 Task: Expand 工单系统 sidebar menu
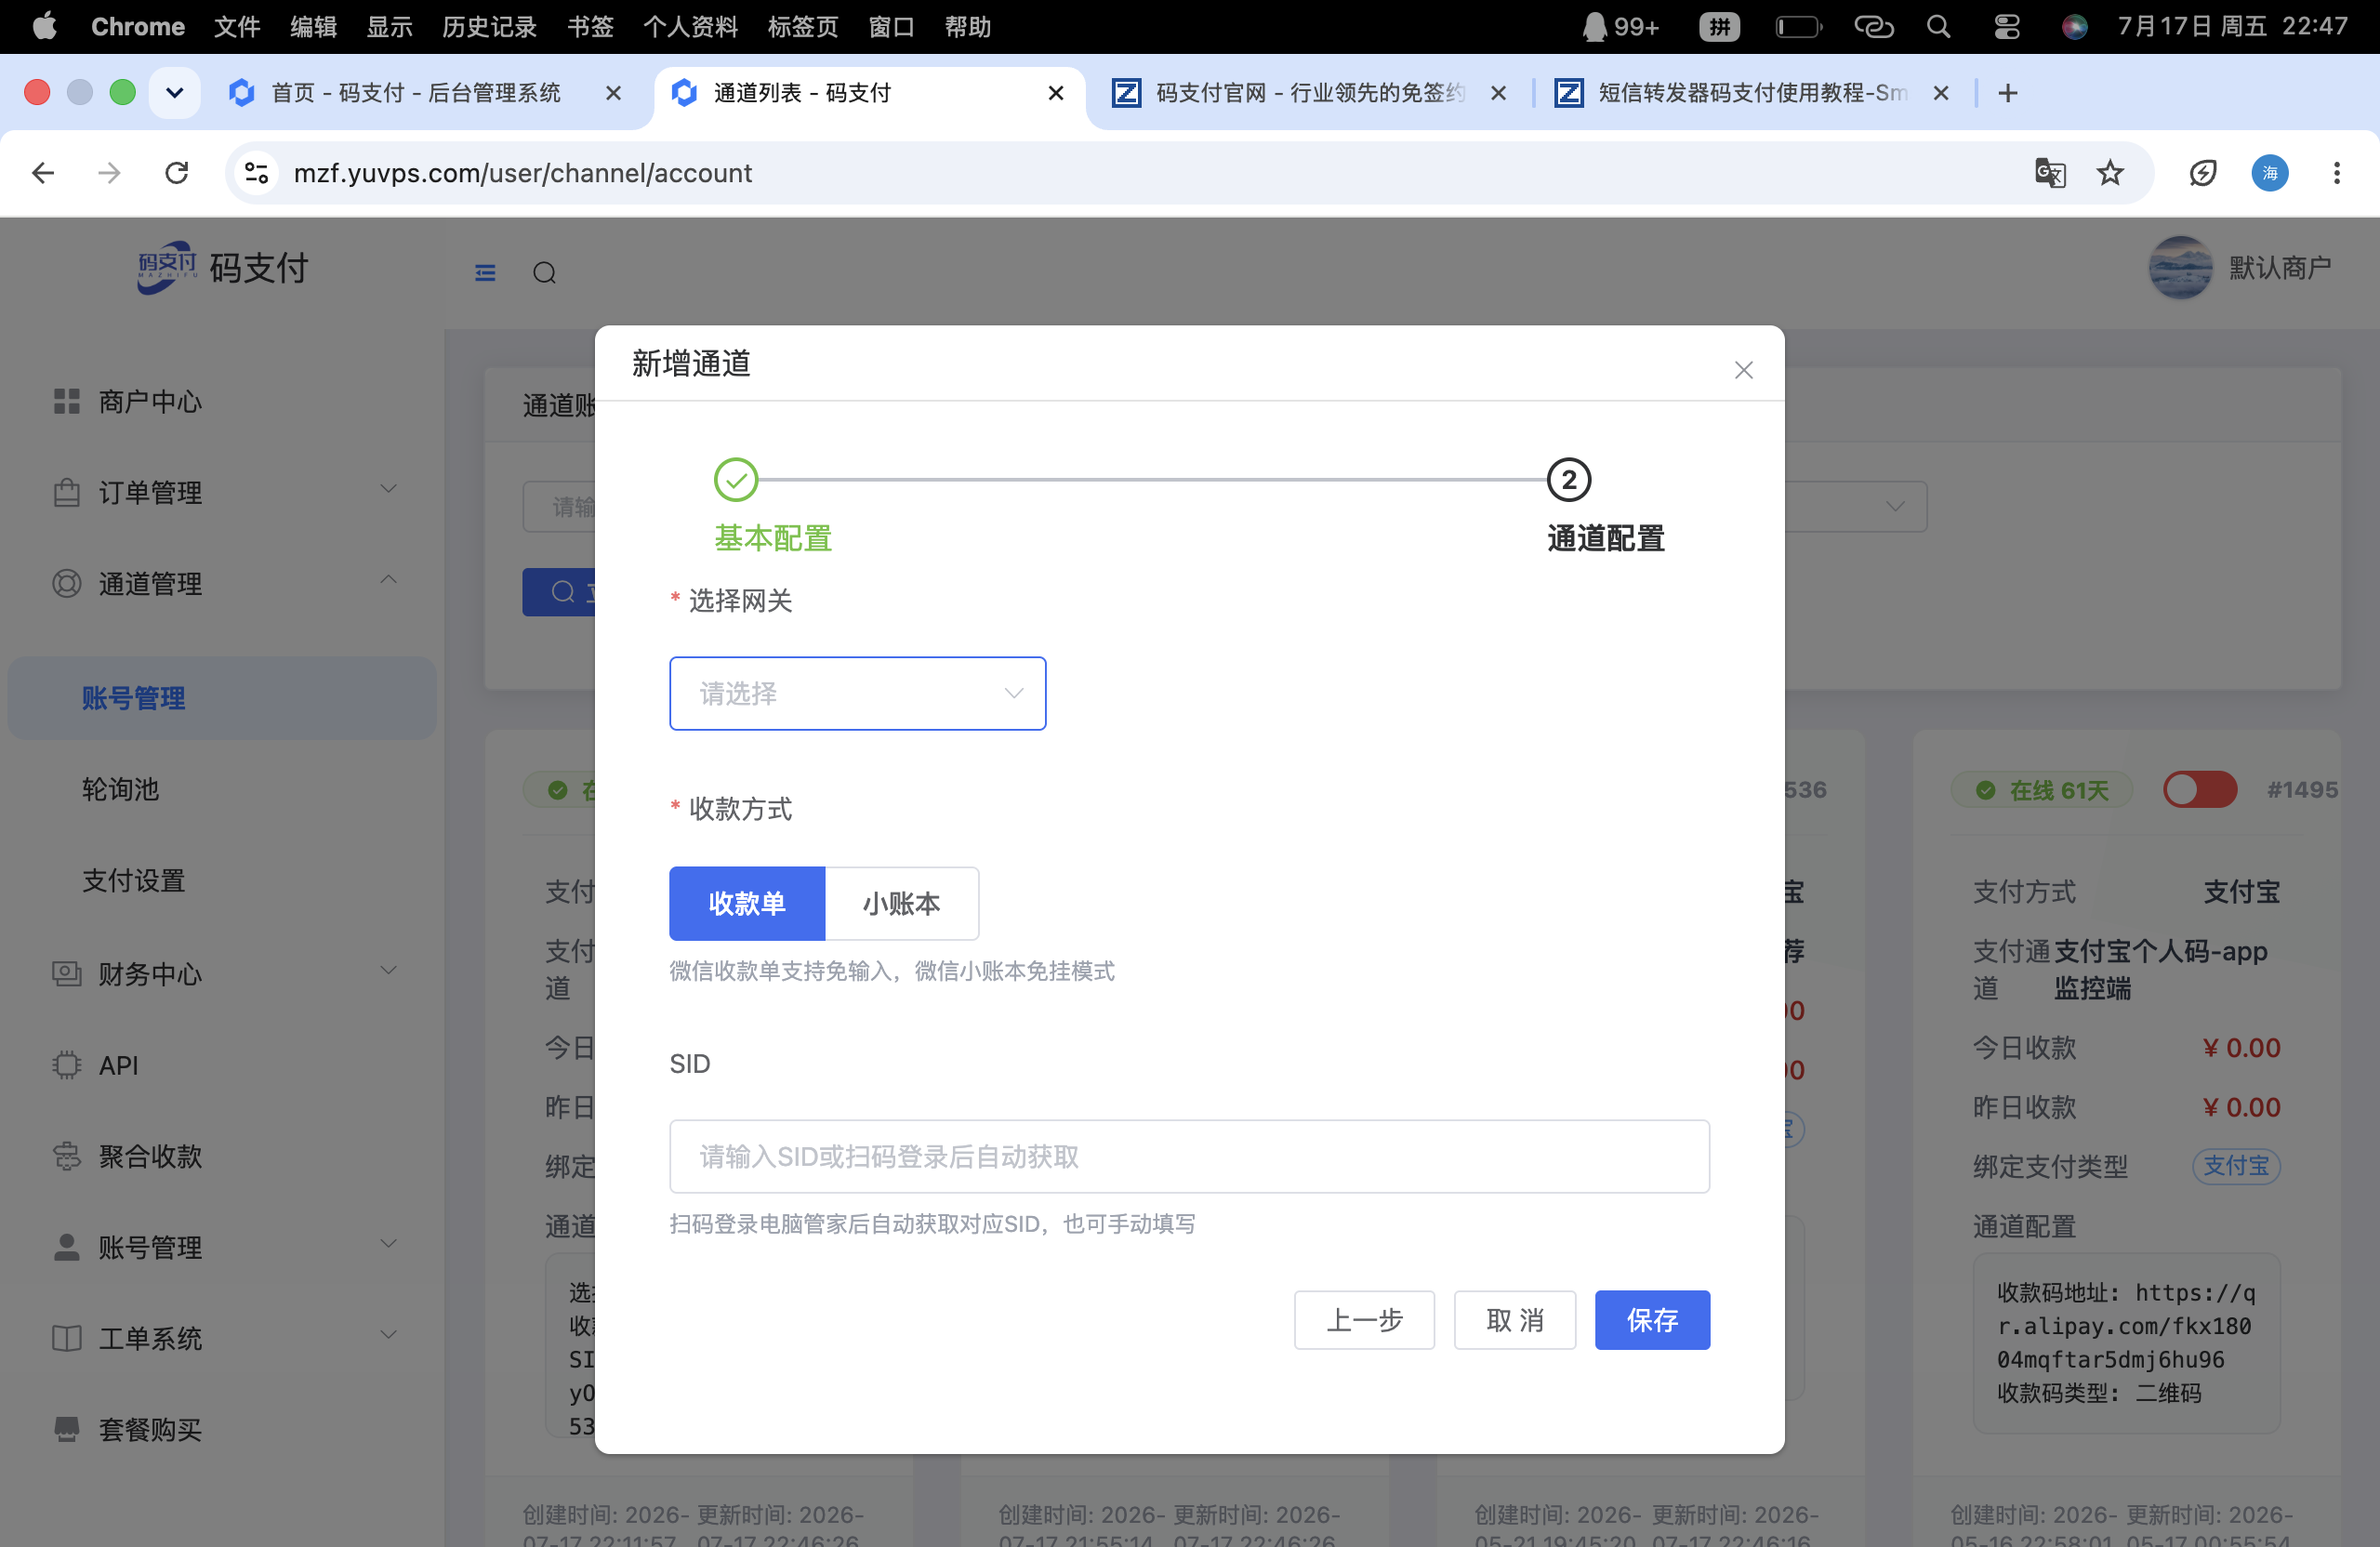click(222, 1338)
